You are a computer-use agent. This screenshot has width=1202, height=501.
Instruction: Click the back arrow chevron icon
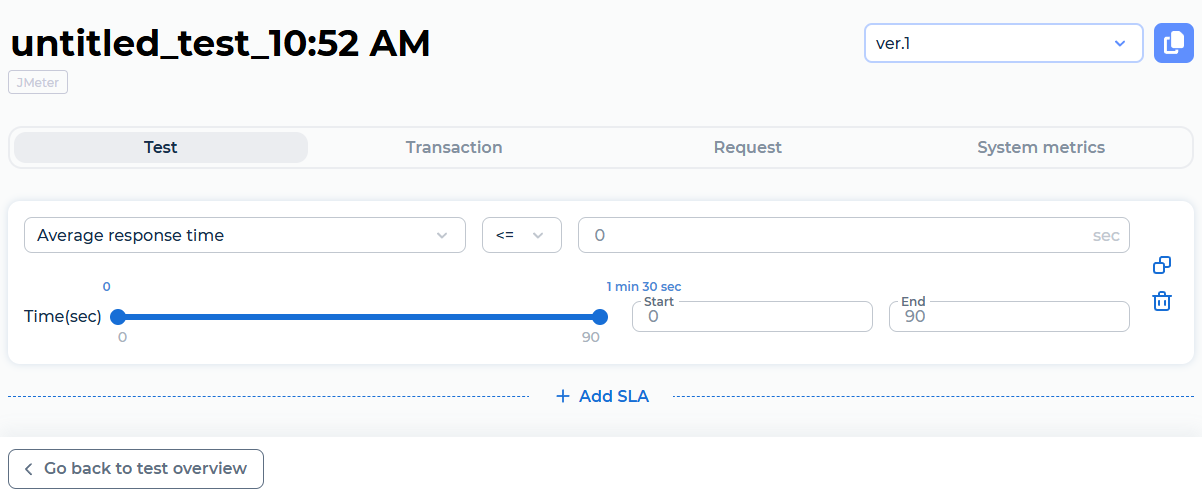coord(29,469)
